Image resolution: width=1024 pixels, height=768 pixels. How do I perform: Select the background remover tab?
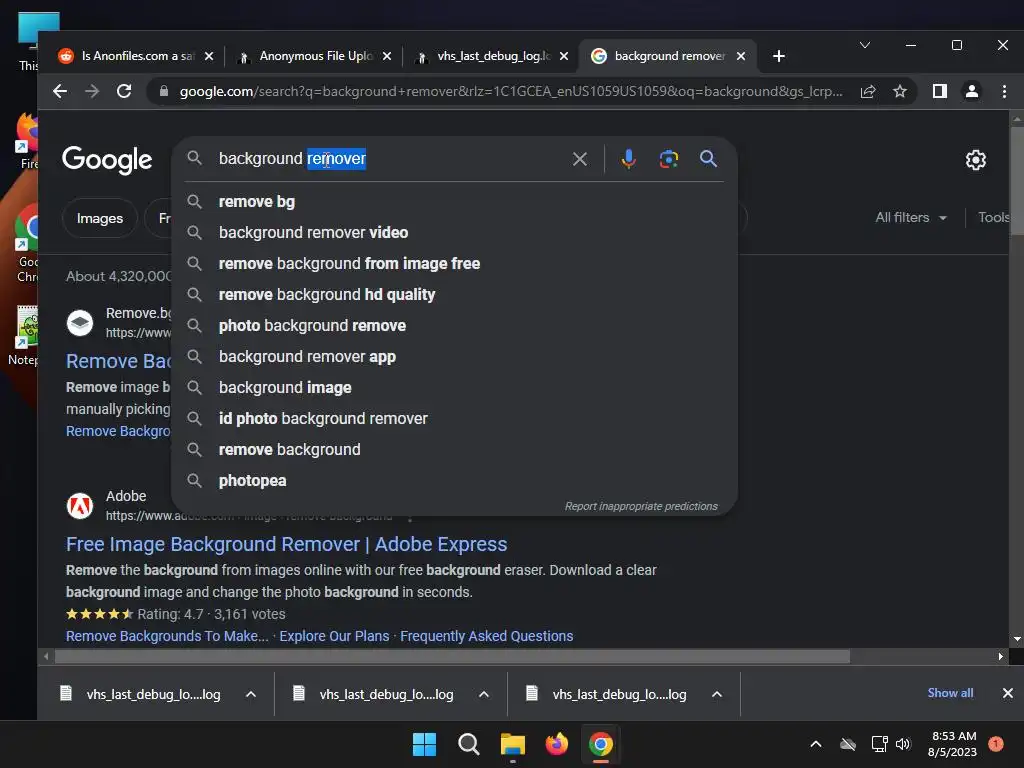(666, 56)
